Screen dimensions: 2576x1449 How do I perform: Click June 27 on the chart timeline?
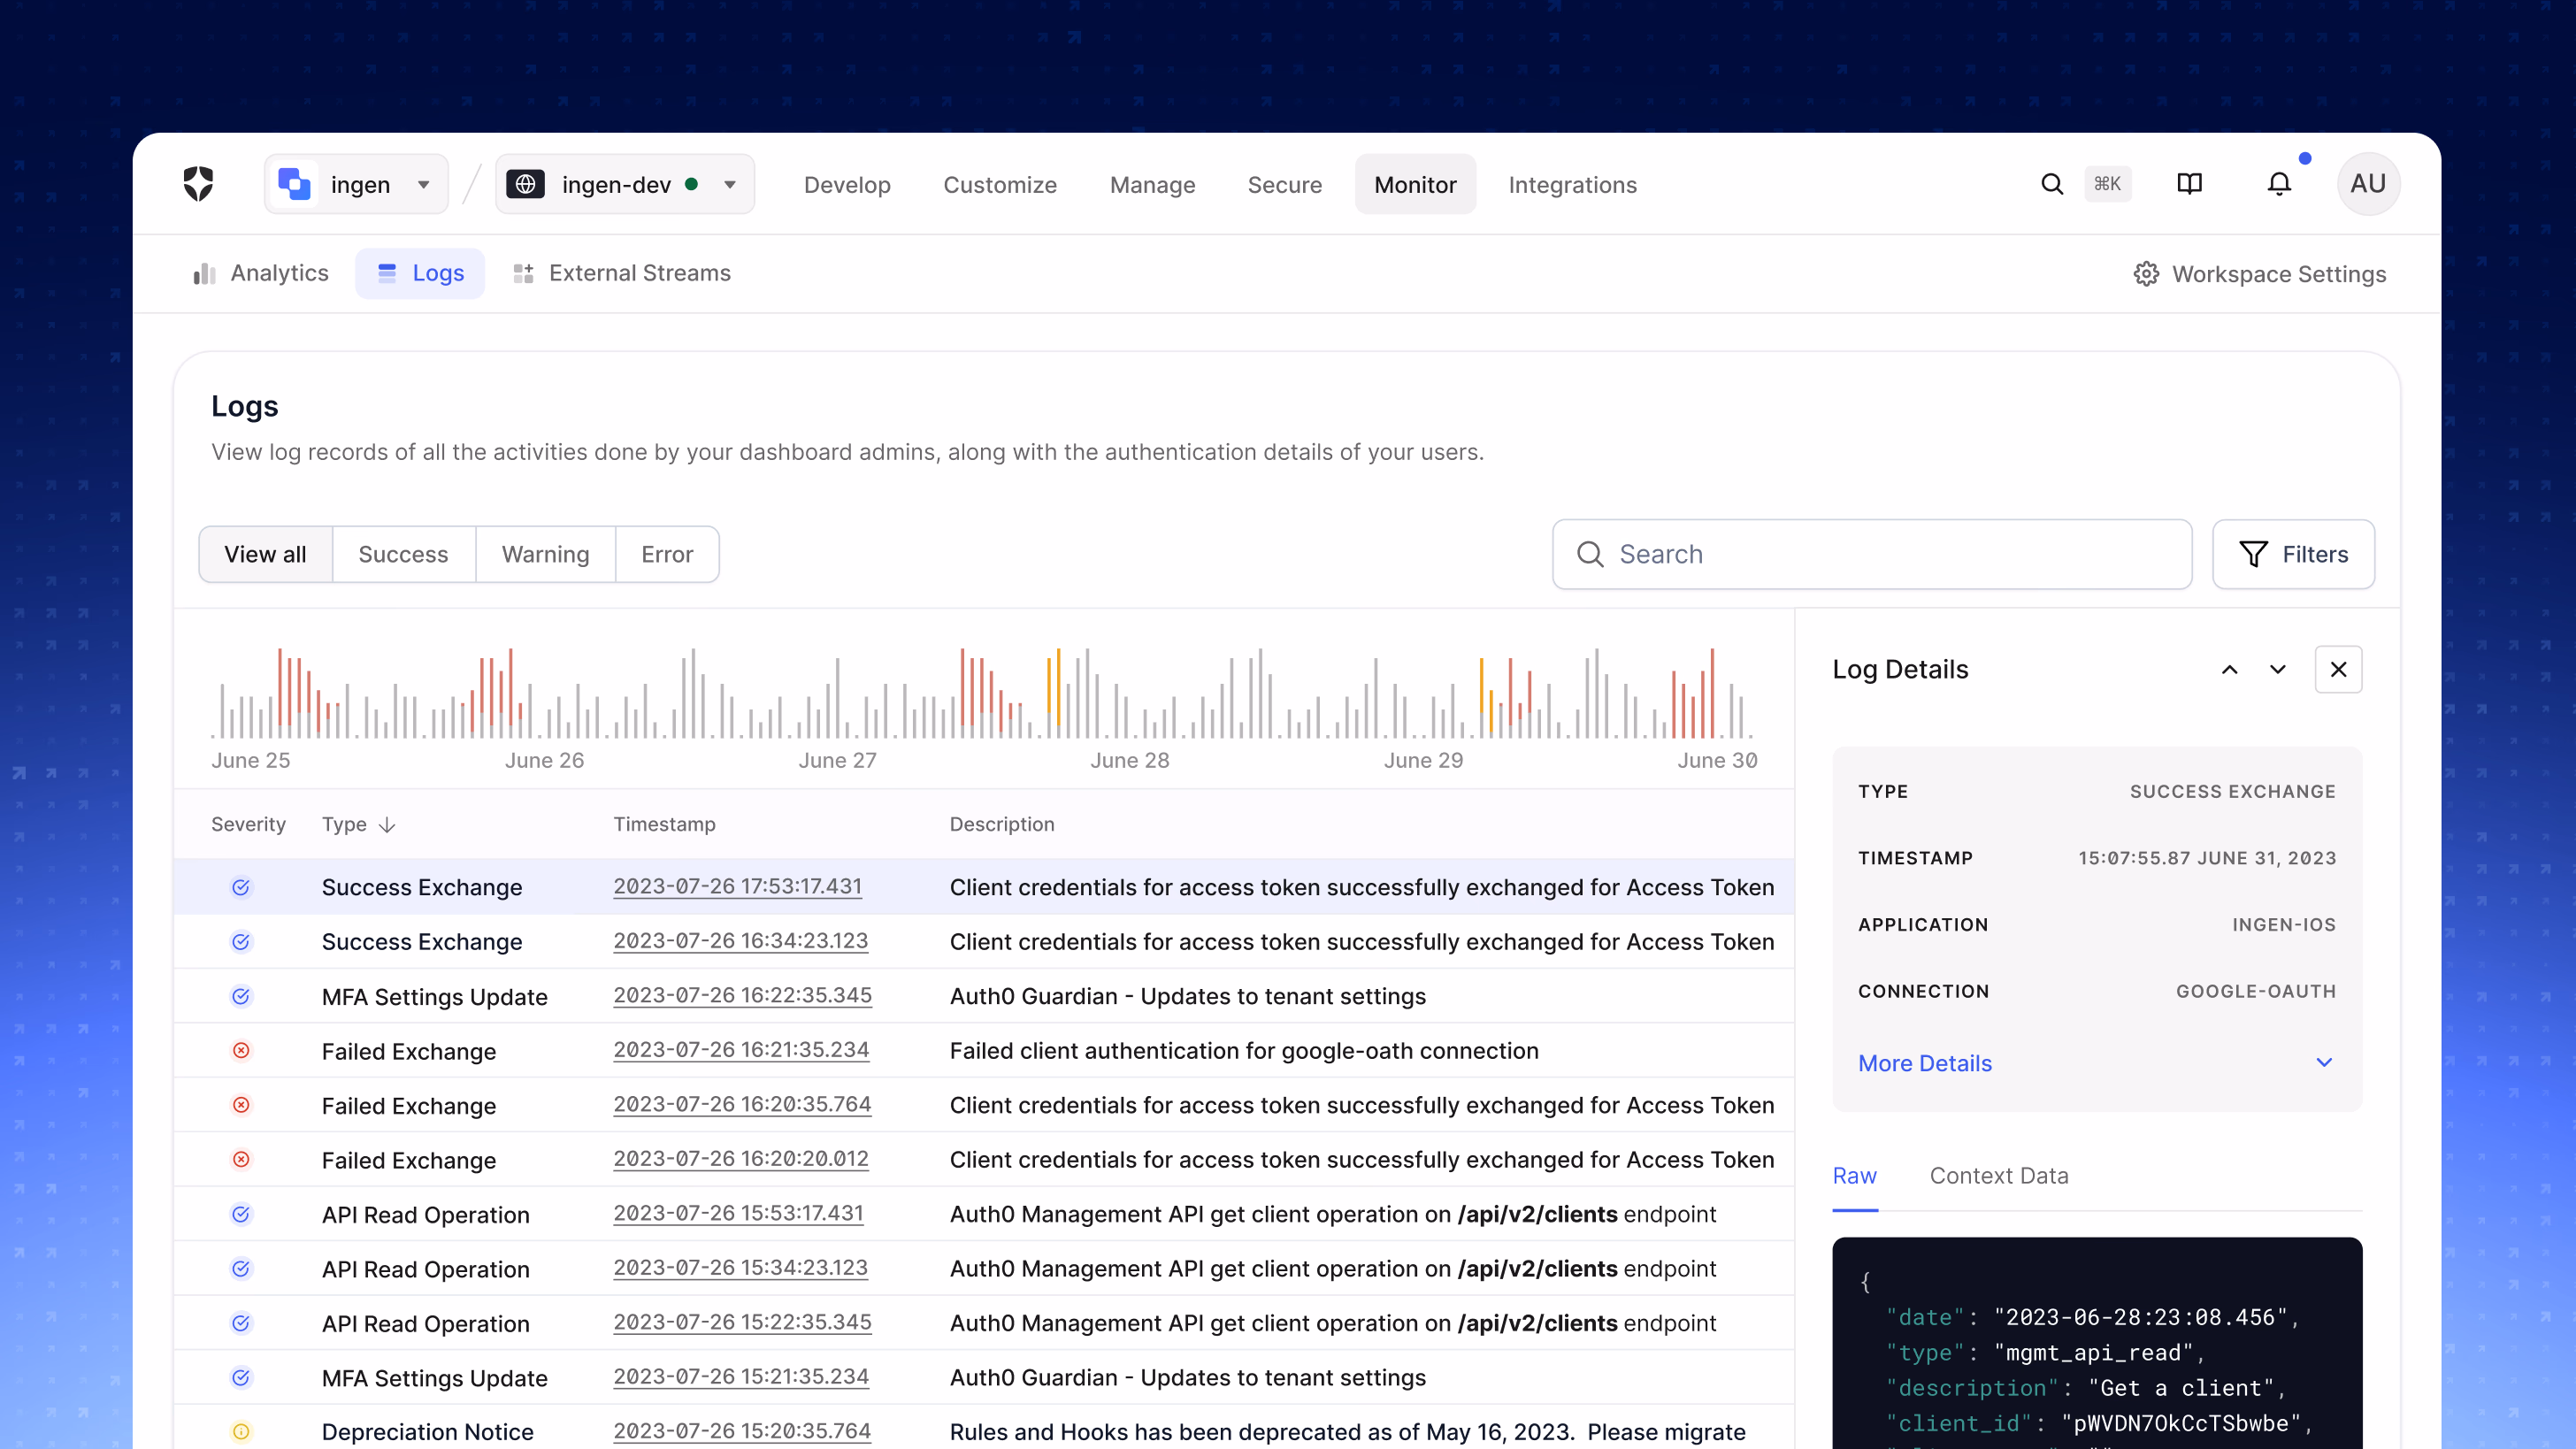(x=837, y=760)
